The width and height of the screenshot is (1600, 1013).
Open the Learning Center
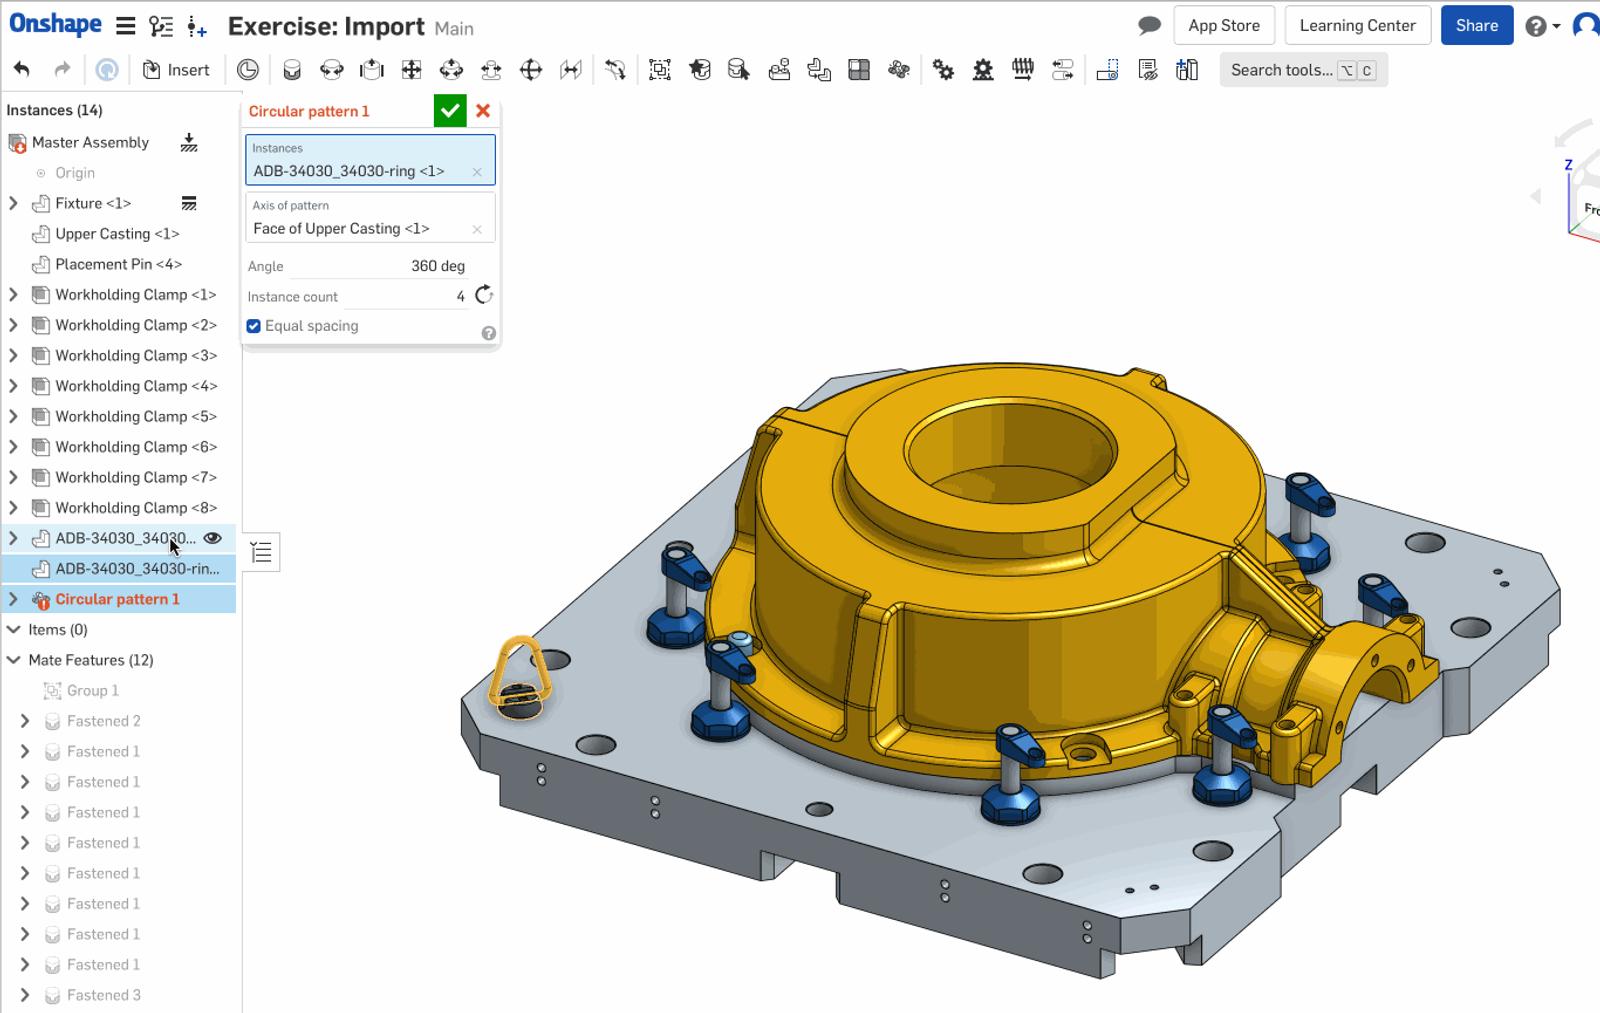click(x=1357, y=26)
